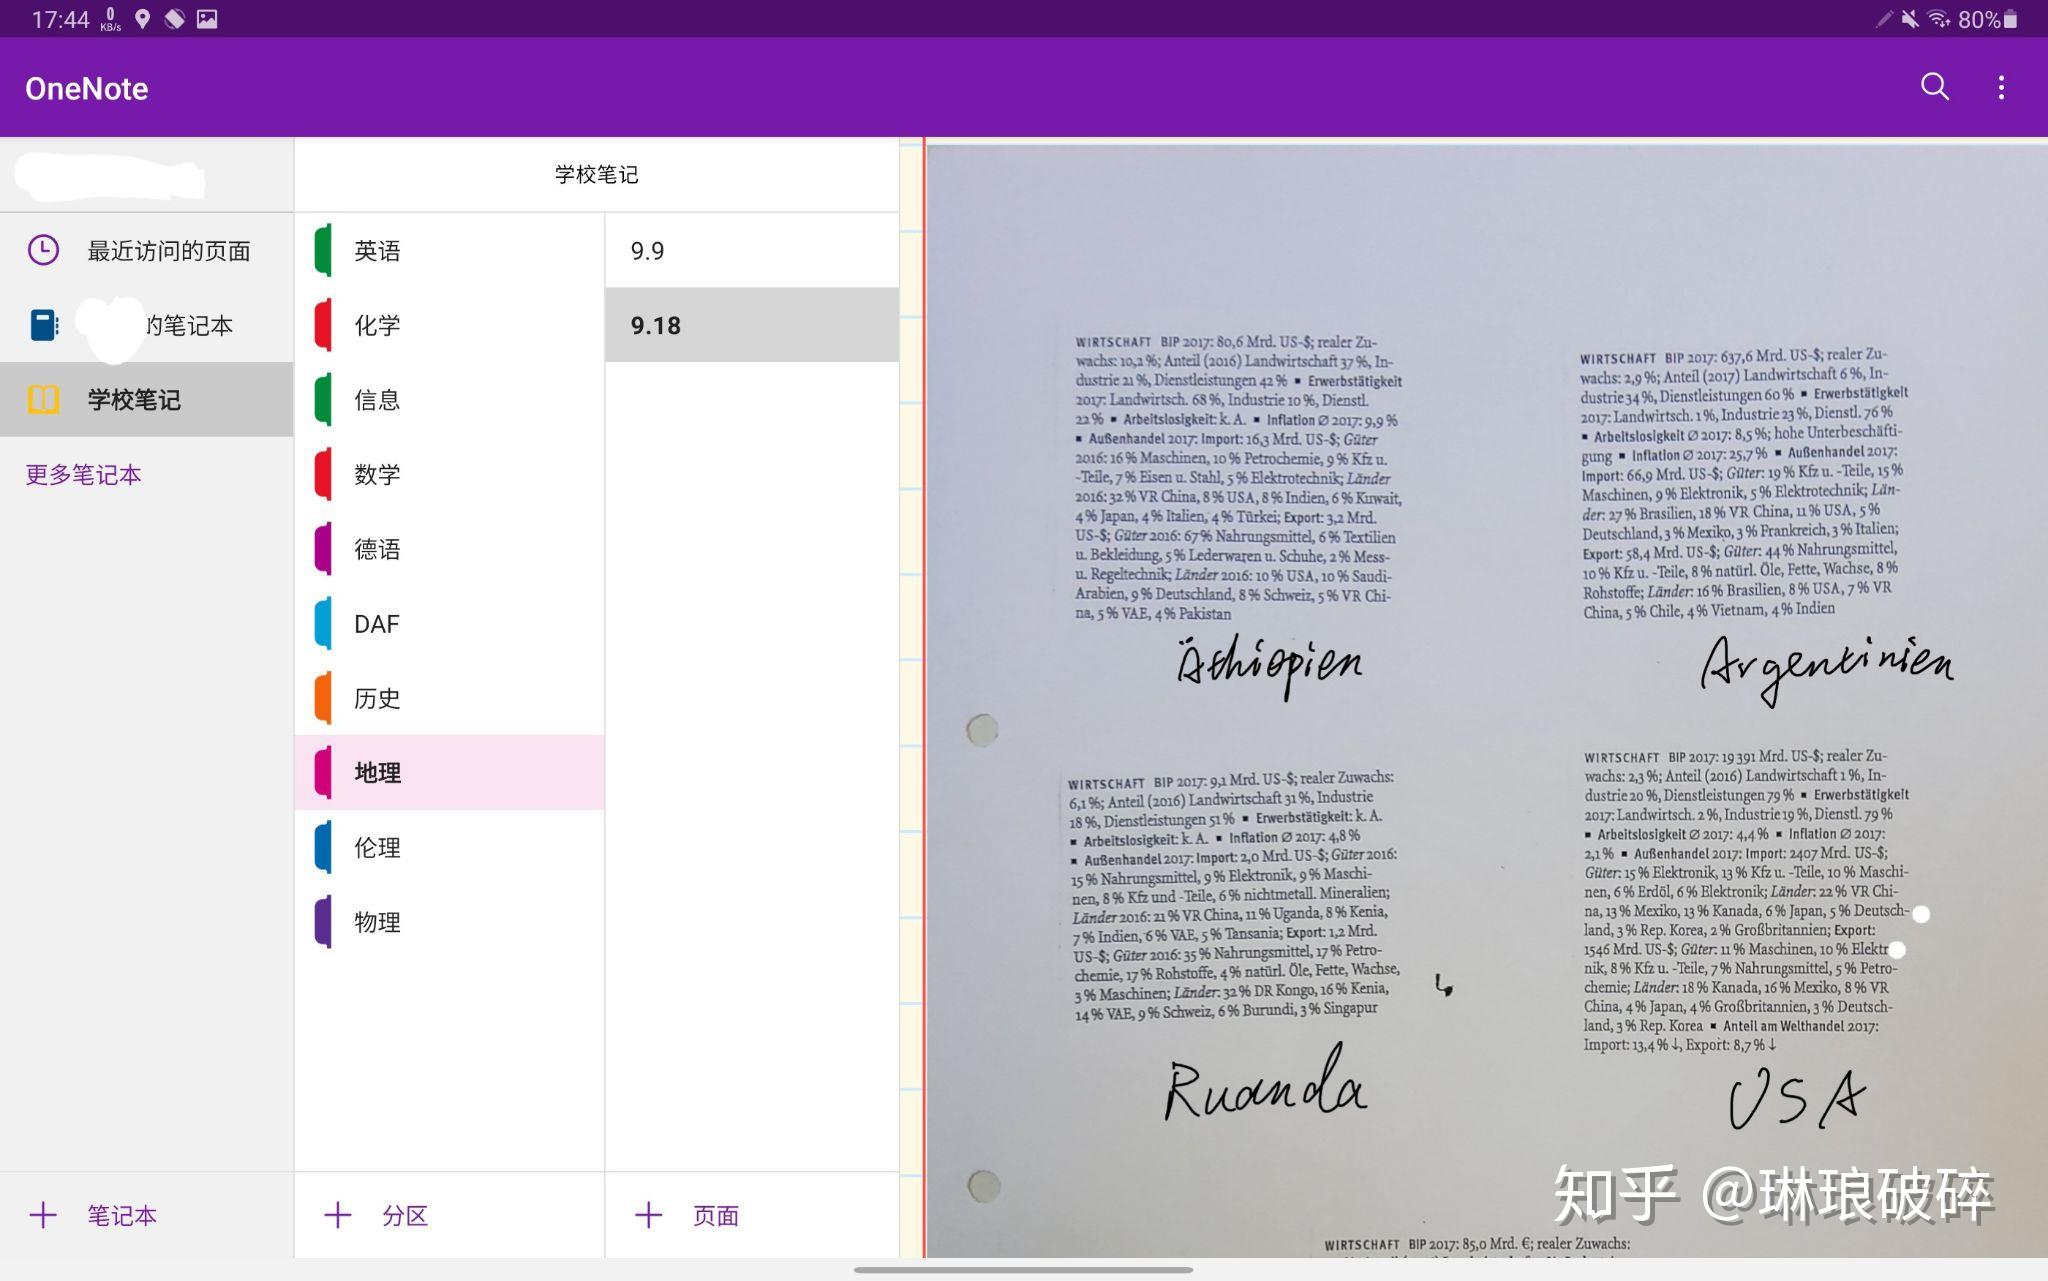Open the 物理 section
This screenshot has width=2048, height=1281.
click(377, 922)
